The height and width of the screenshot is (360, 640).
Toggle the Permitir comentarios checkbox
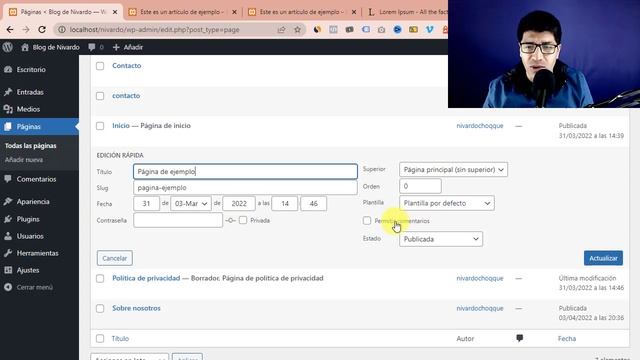367,221
